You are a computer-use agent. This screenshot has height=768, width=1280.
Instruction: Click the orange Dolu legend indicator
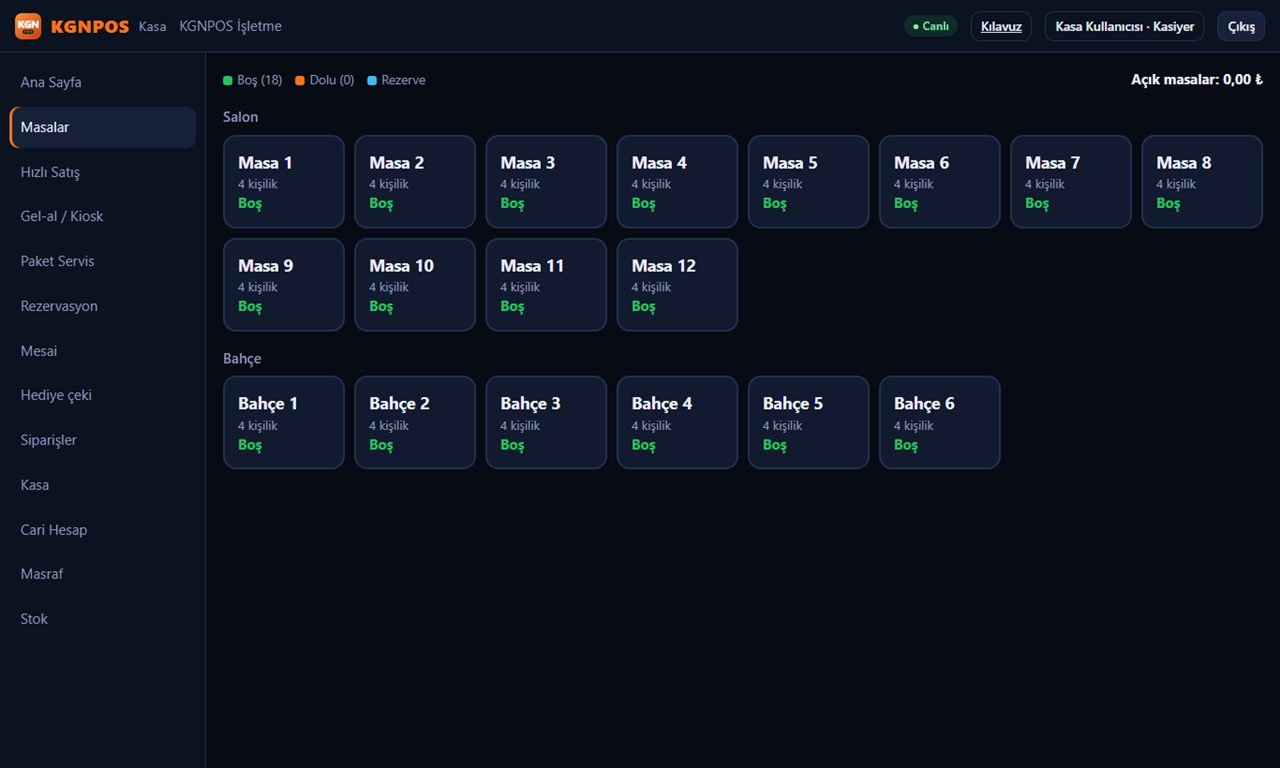(x=300, y=80)
